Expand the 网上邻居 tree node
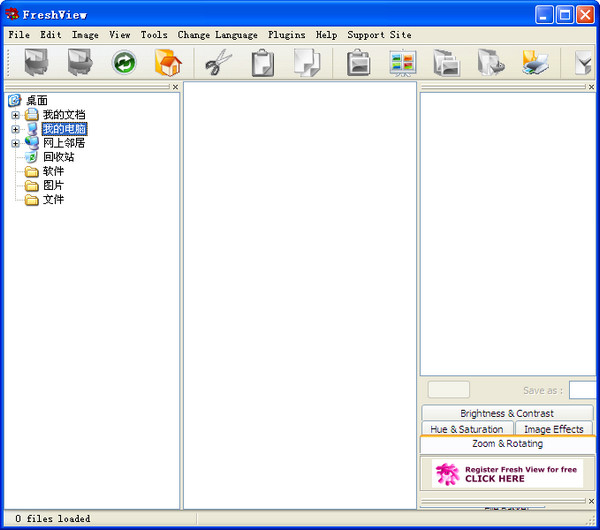The width and height of the screenshot is (600, 530). click(15, 144)
